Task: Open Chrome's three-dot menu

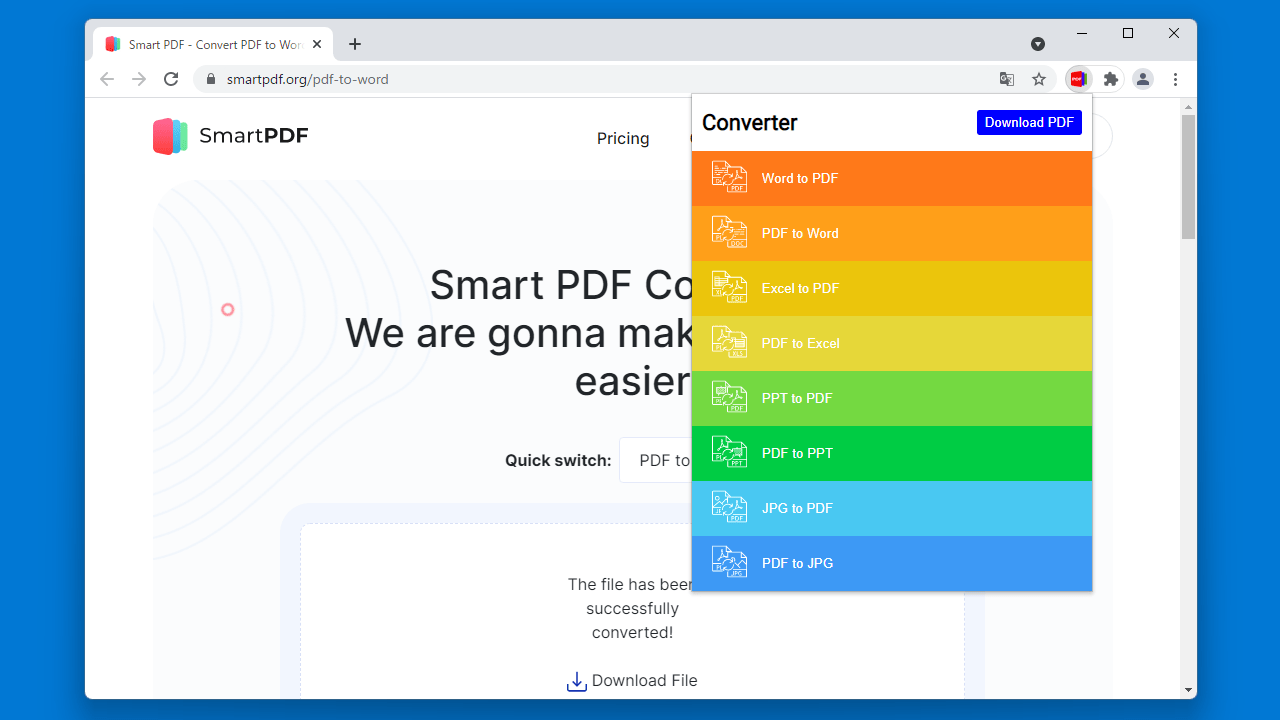Action: coord(1175,79)
